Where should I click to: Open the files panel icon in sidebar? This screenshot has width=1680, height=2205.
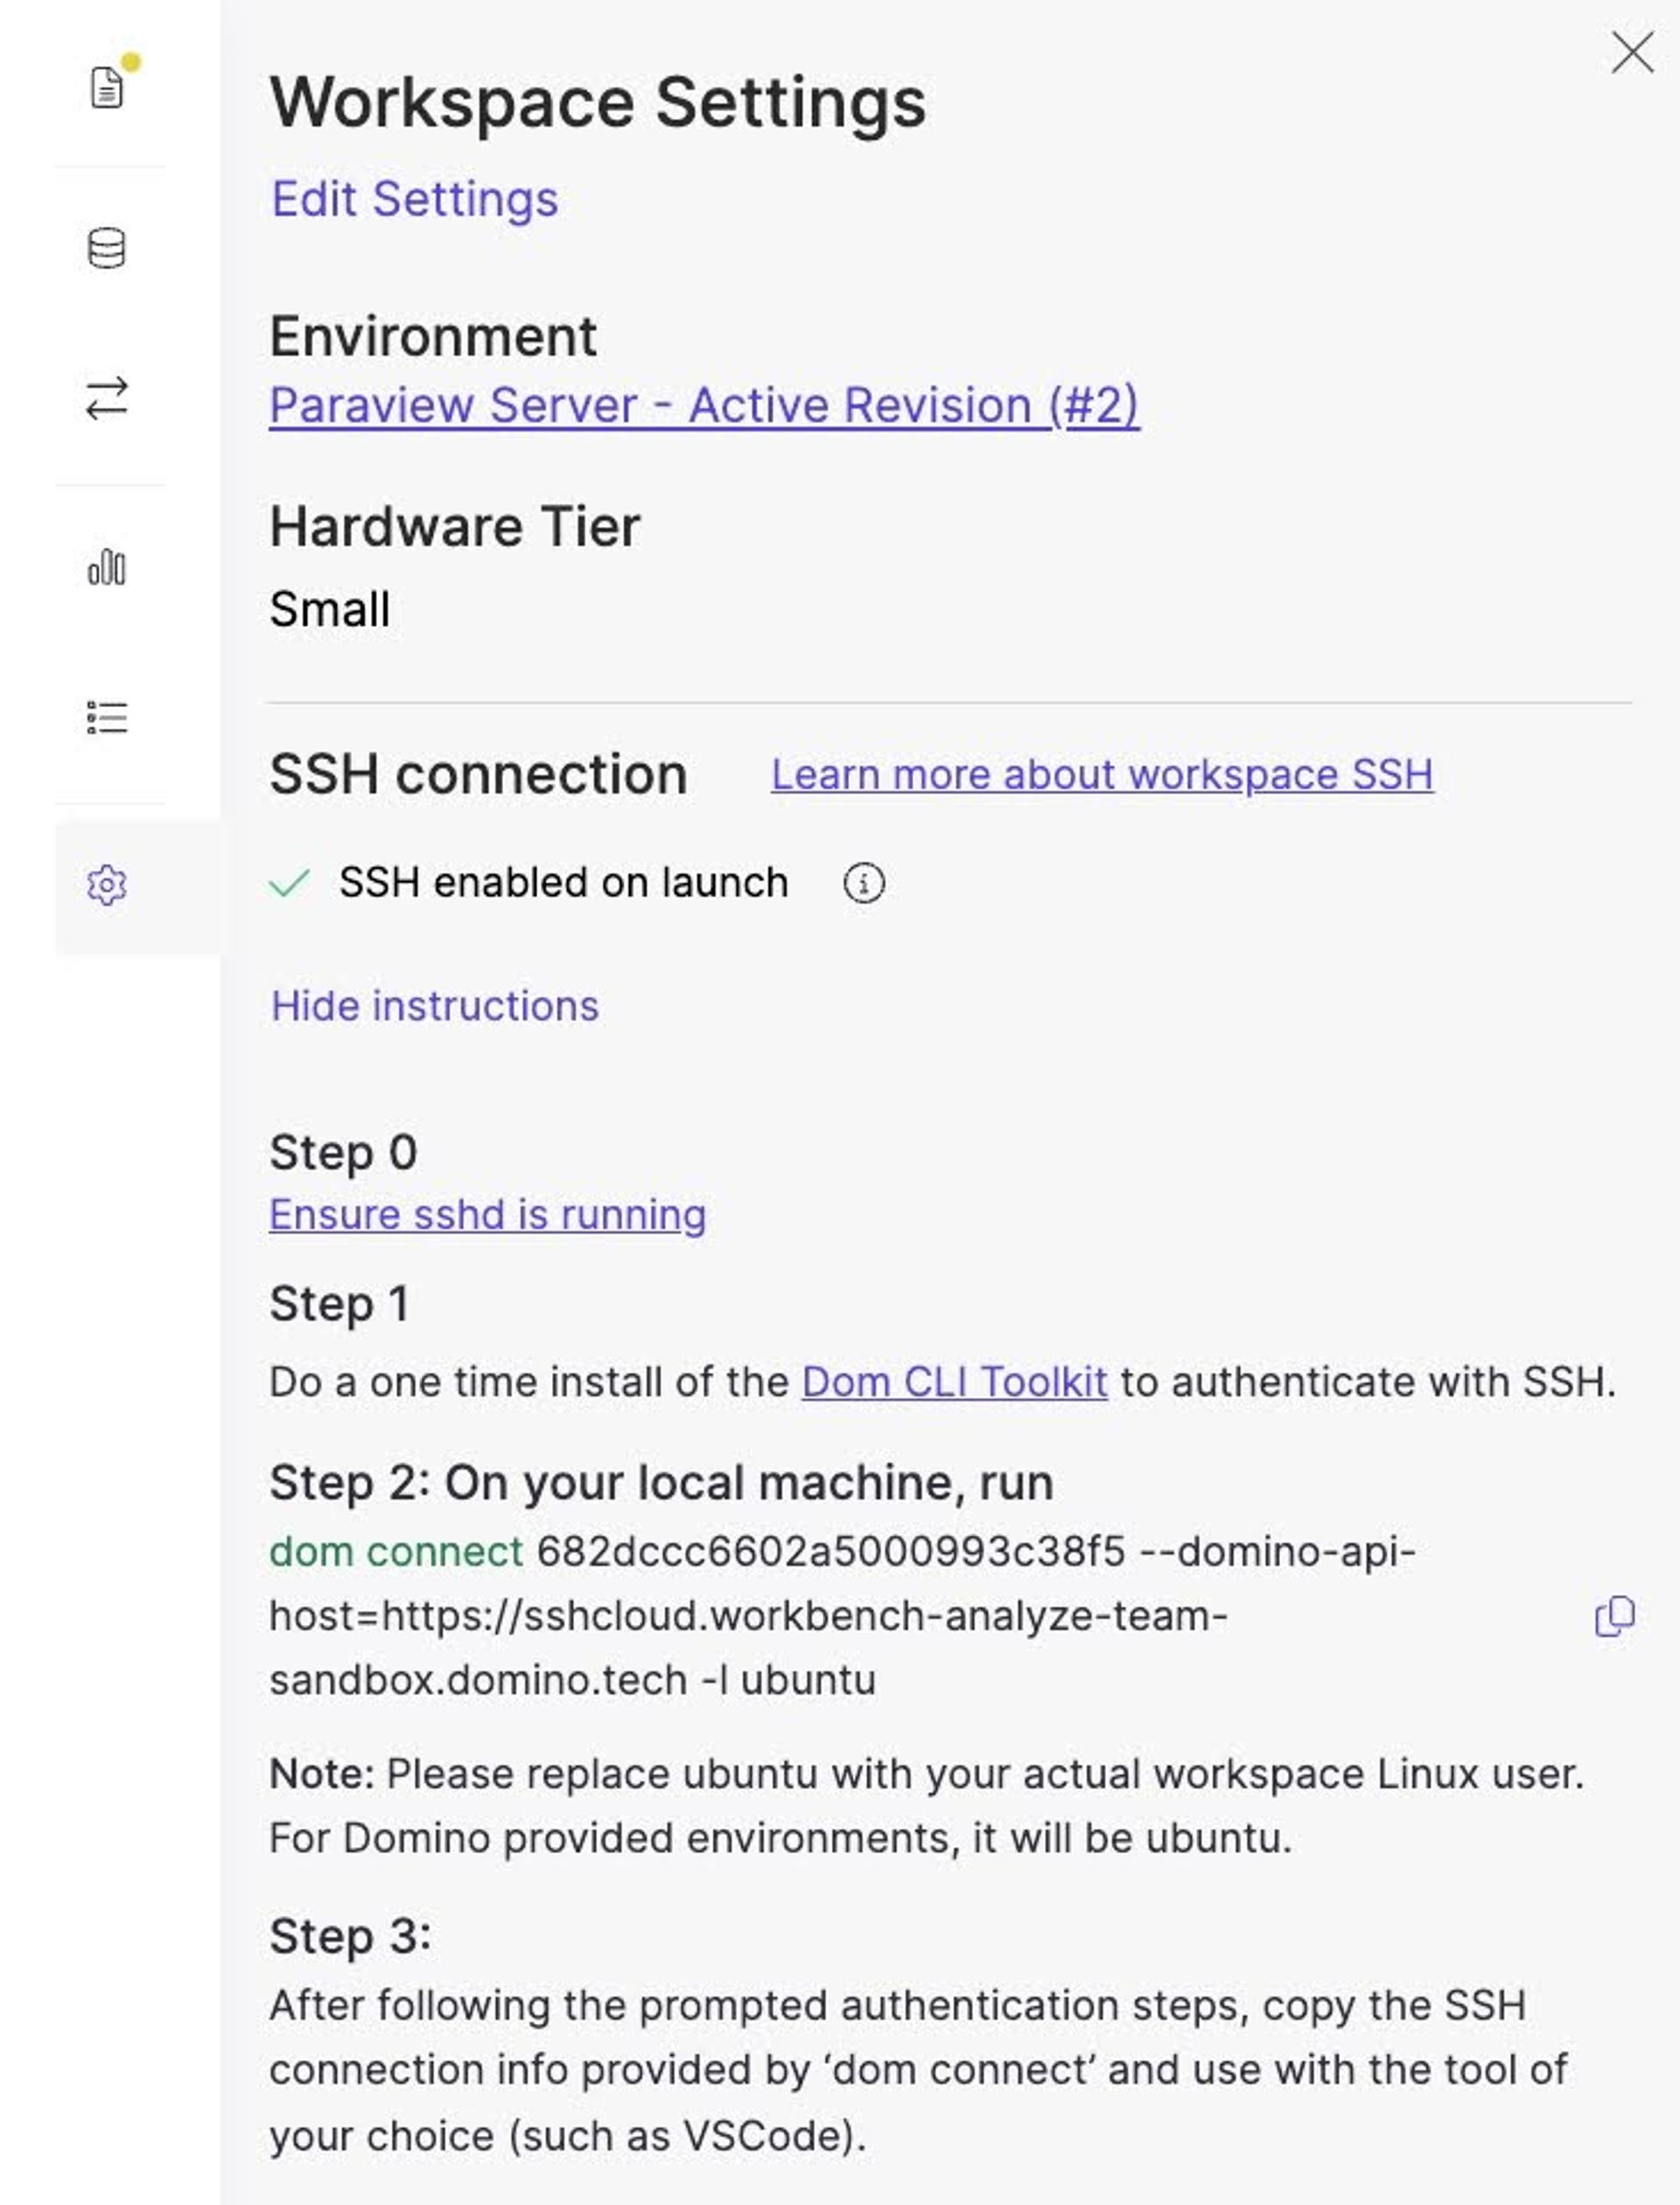pyautogui.click(x=106, y=87)
